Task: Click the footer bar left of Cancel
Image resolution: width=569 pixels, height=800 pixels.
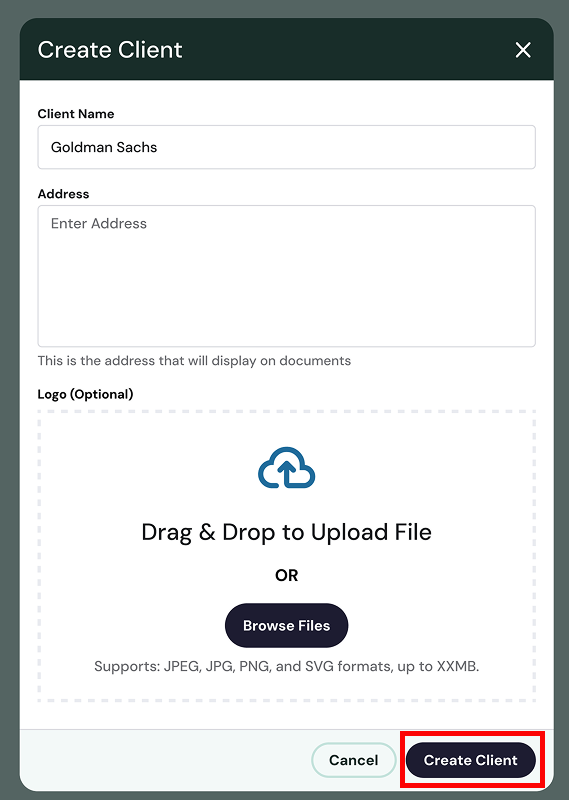Action: click(x=163, y=760)
